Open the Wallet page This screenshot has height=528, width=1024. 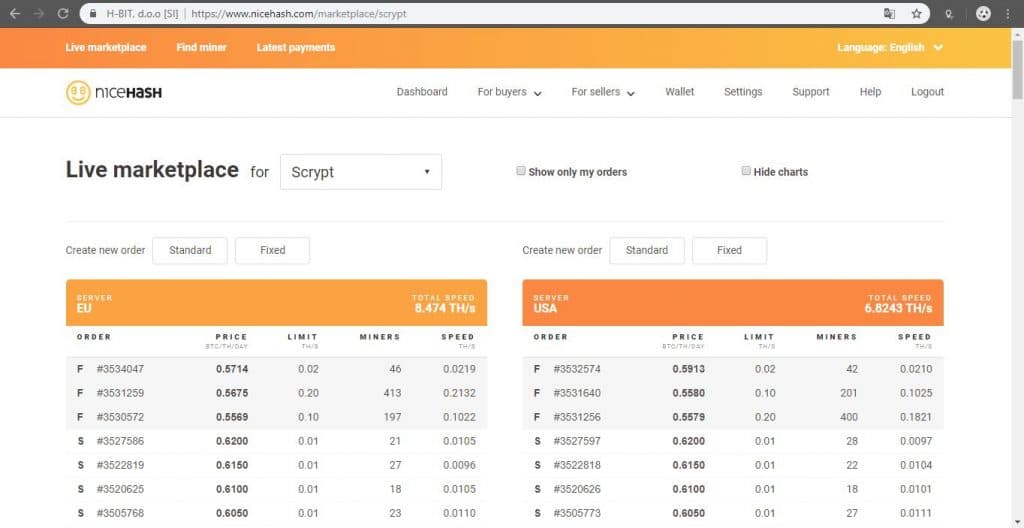[680, 92]
